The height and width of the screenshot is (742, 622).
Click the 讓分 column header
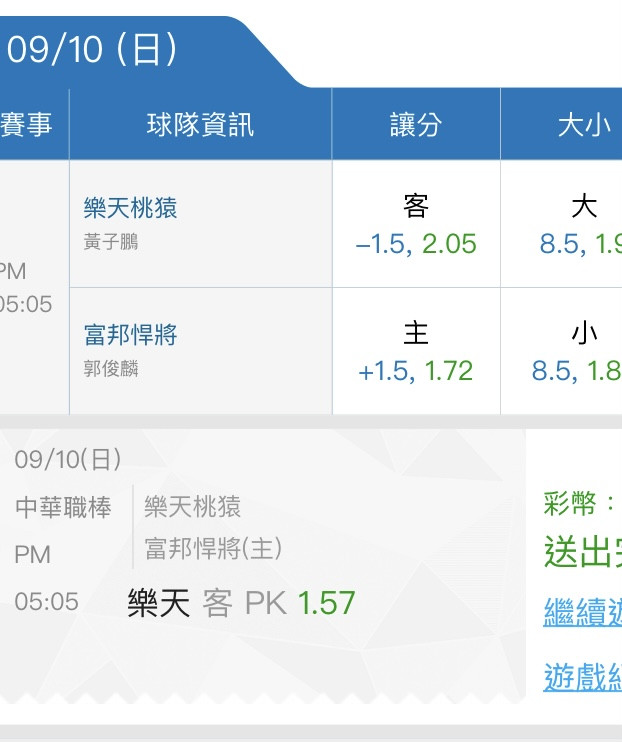tap(415, 124)
